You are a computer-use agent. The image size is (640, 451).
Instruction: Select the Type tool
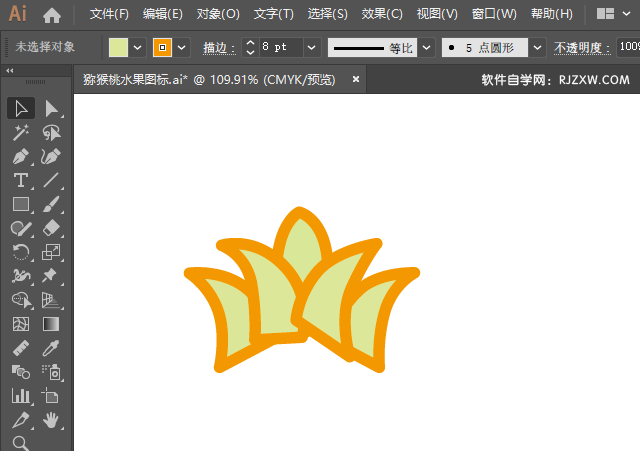[21, 180]
